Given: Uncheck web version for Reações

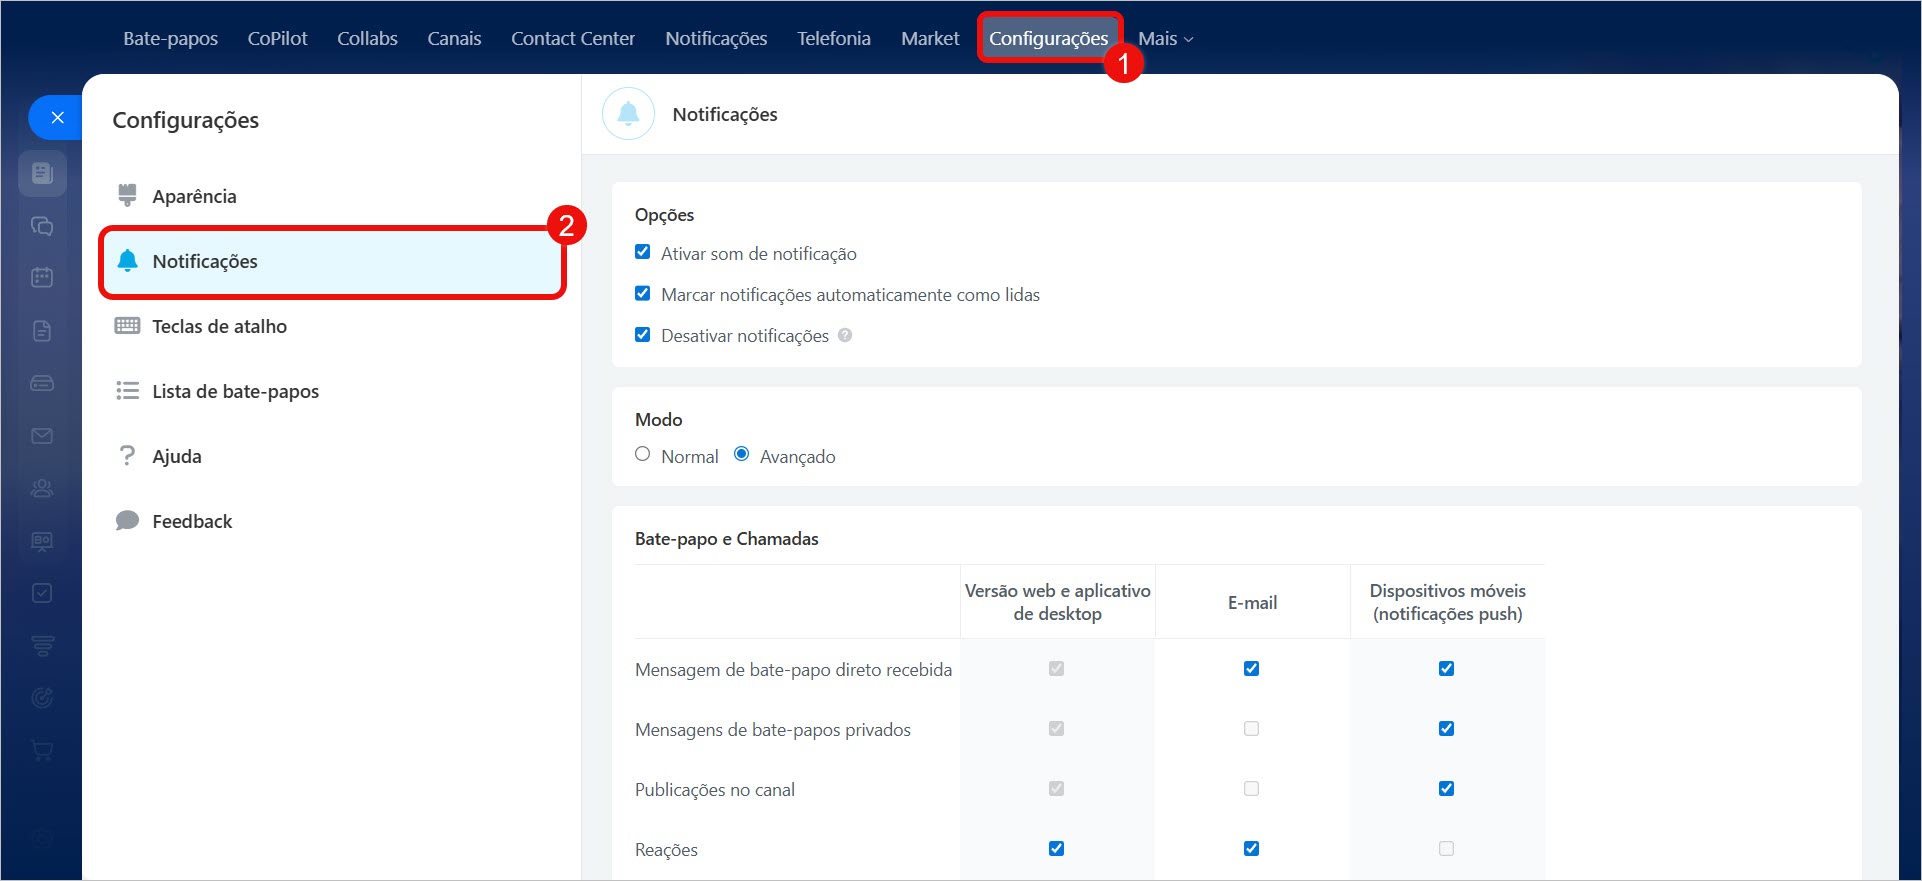Looking at the screenshot, I should 1056,848.
